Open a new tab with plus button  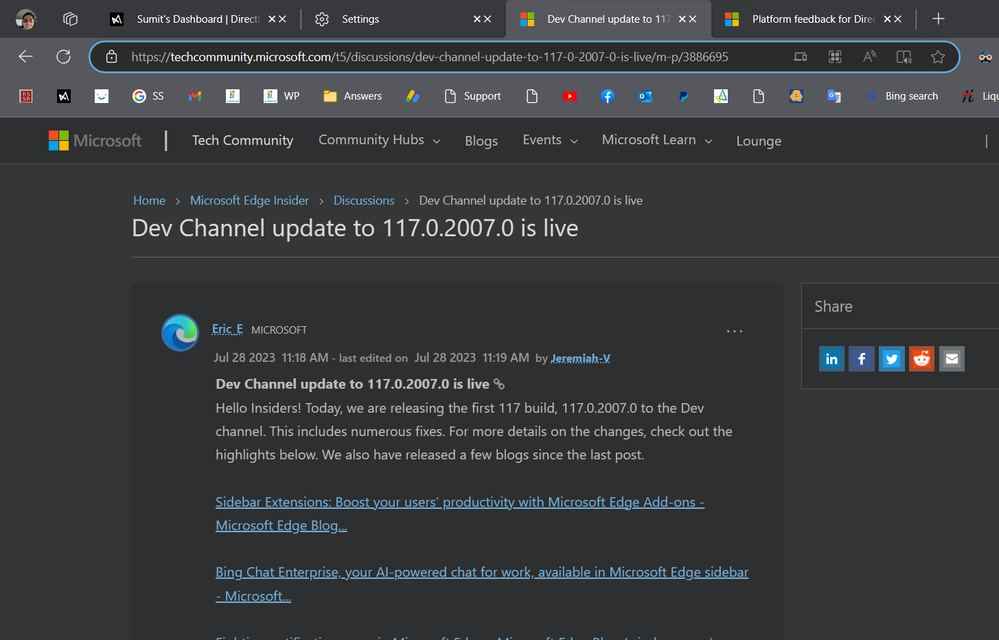pos(938,19)
